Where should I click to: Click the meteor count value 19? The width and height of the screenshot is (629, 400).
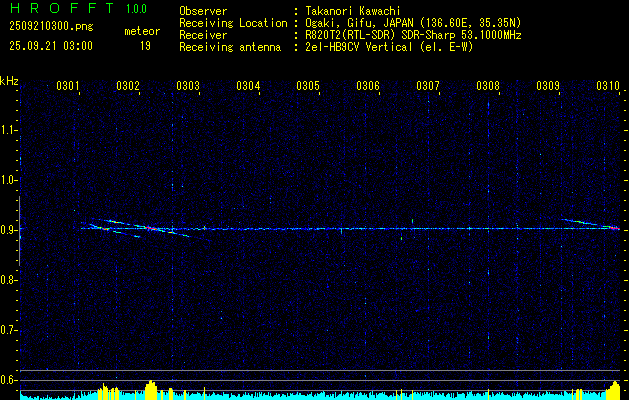pyautogui.click(x=145, y=46)
